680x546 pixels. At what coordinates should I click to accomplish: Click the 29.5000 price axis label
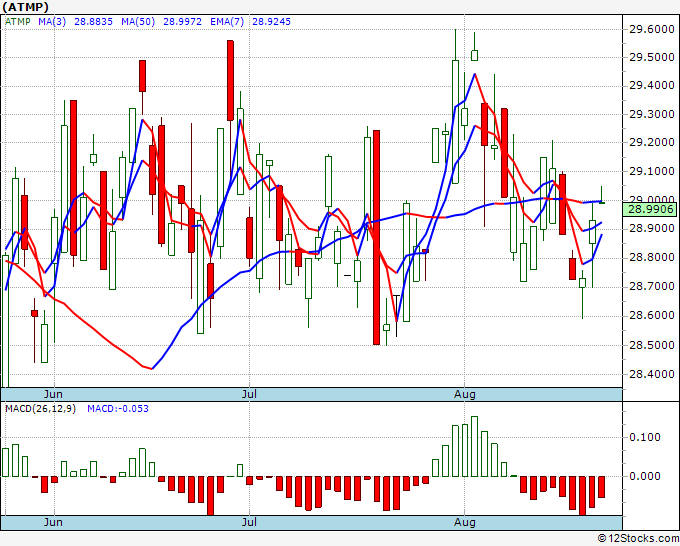click(x=651, y=57)
